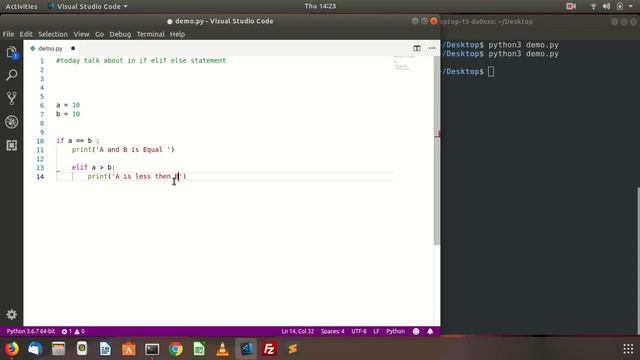Viewport: 640px width, 360px height.
Task: Click the 'a = 10' code line
Action: (x=68, y=105)
